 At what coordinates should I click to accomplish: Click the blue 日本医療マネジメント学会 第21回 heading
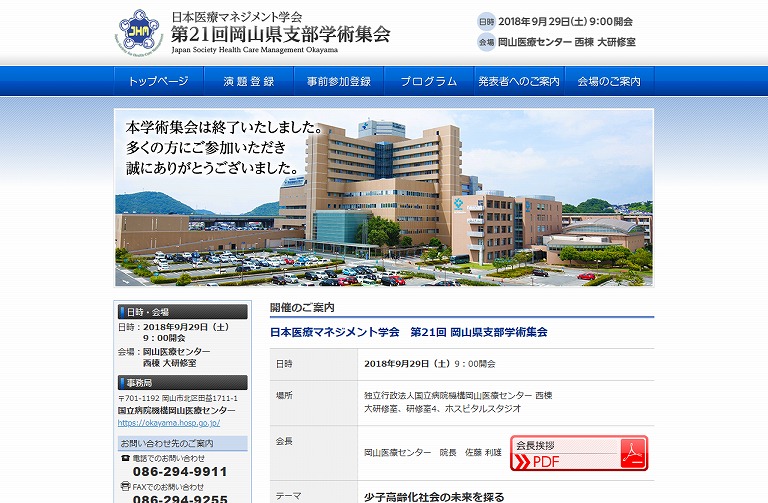(408, 332)
